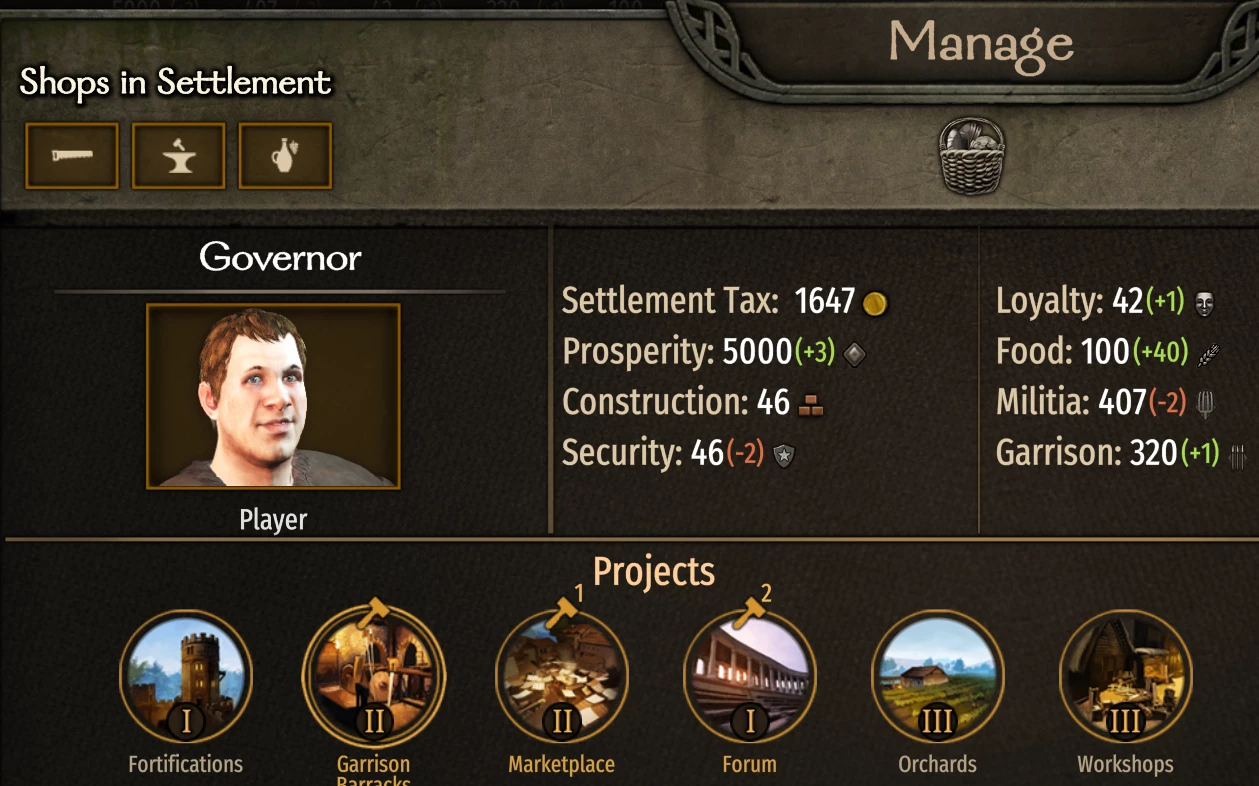Screen dimensions: 1259x786
Task: Click the militia pitchfork icon
Action: 1205,404
